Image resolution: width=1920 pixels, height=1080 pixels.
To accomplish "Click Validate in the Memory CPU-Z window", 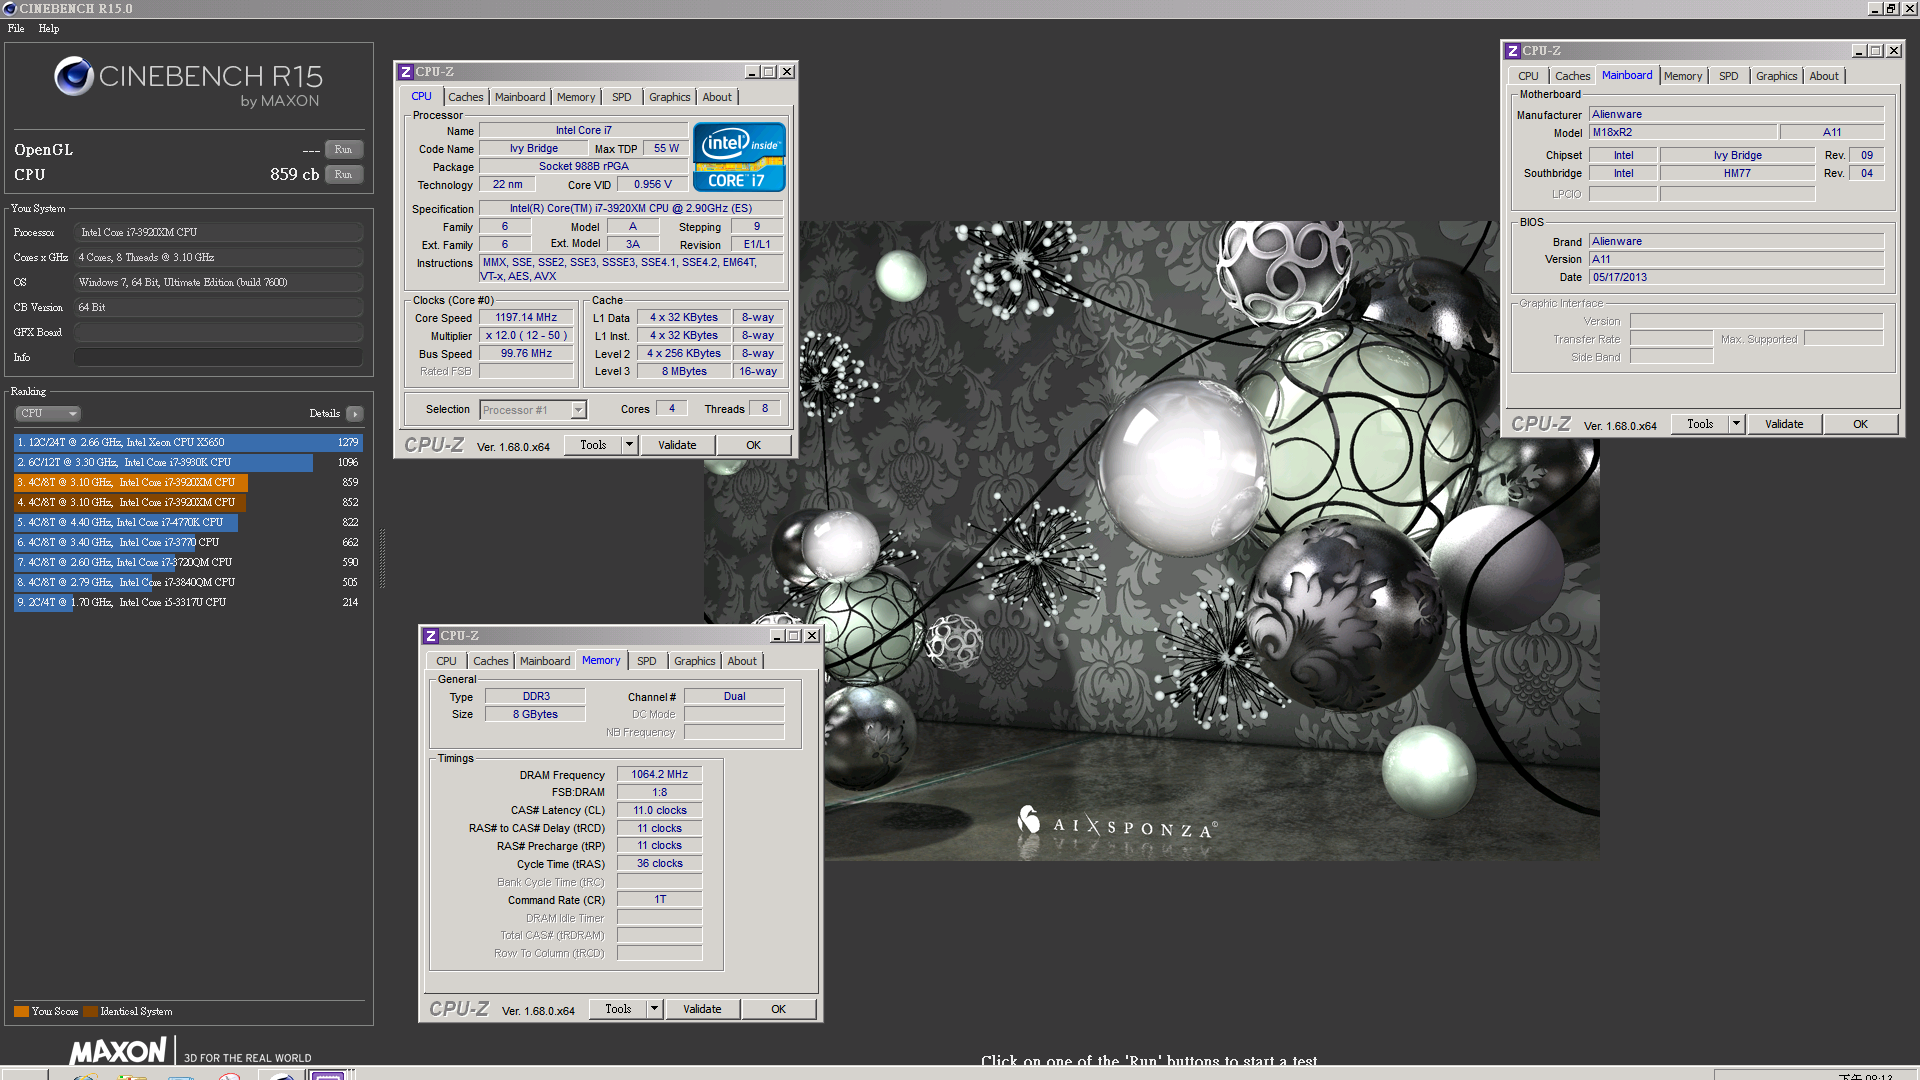I will (x=702, y=1009).
